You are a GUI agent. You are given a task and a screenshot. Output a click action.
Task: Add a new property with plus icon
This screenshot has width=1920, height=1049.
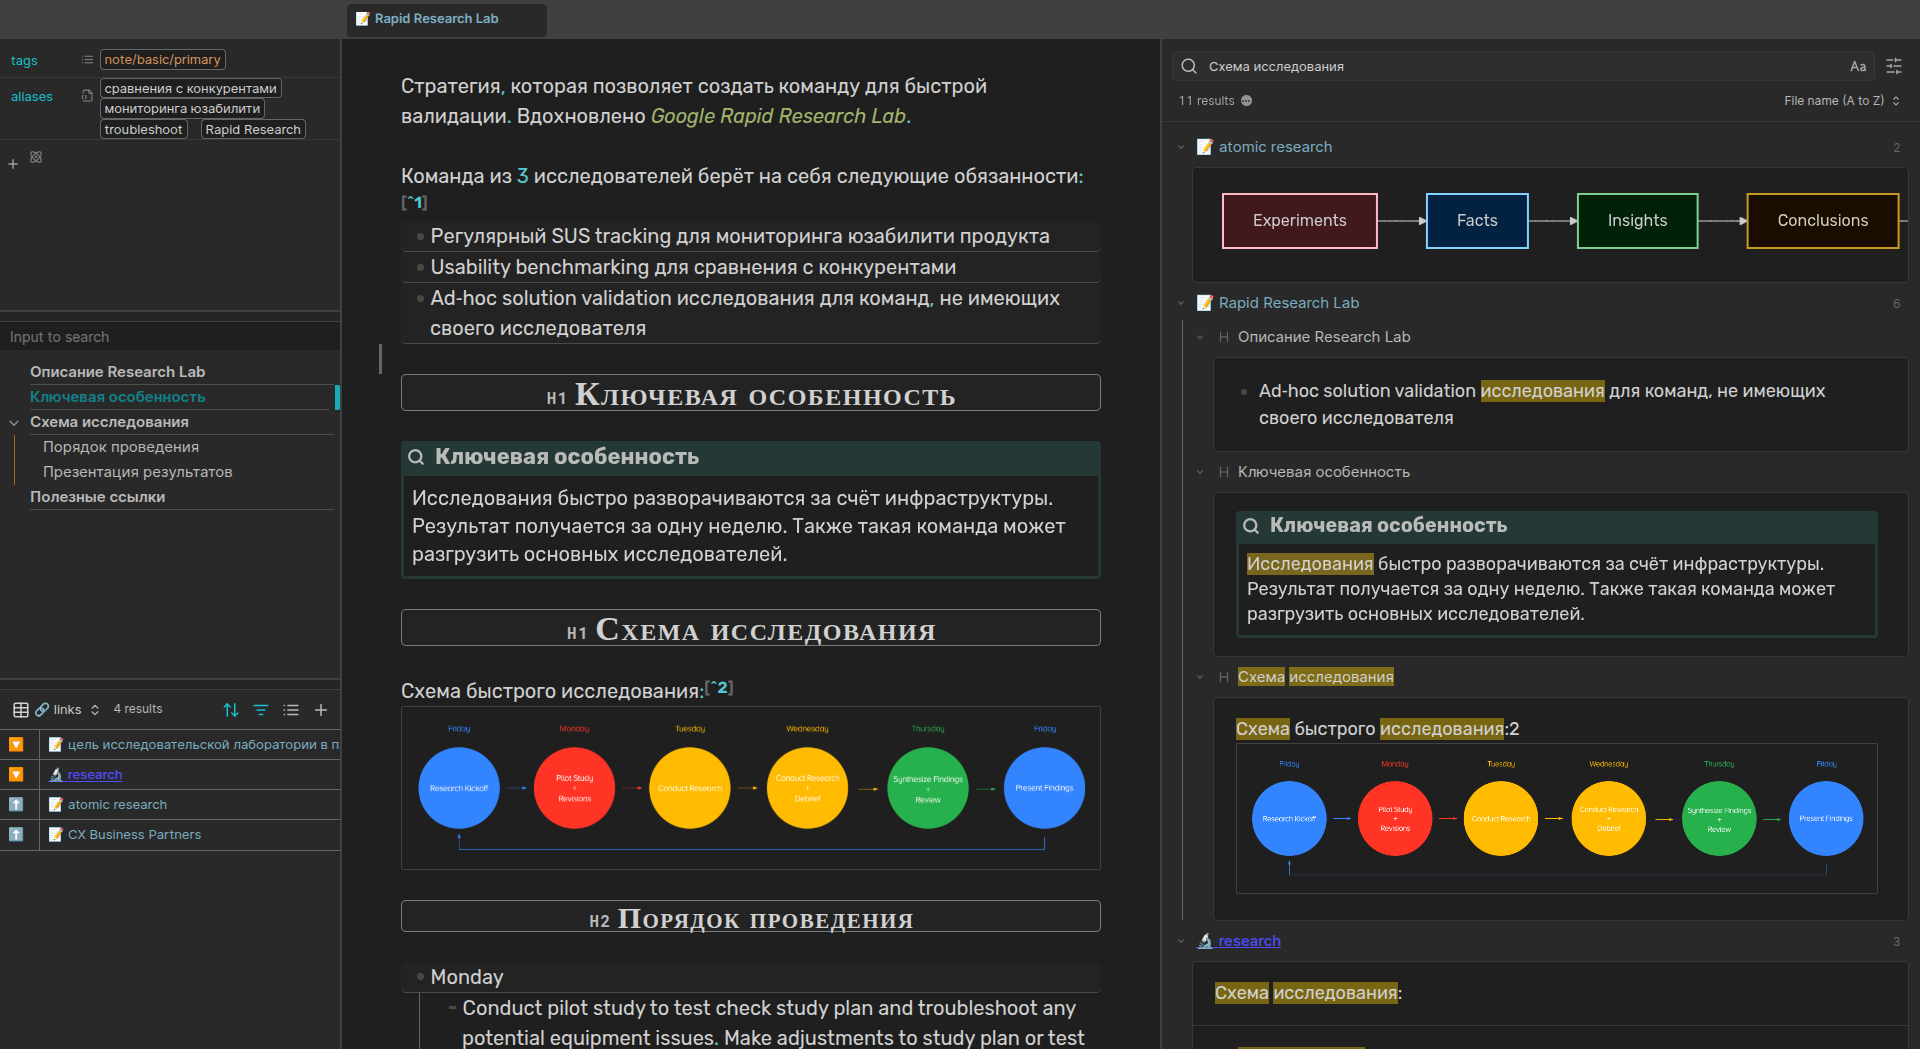click(13, 164)
